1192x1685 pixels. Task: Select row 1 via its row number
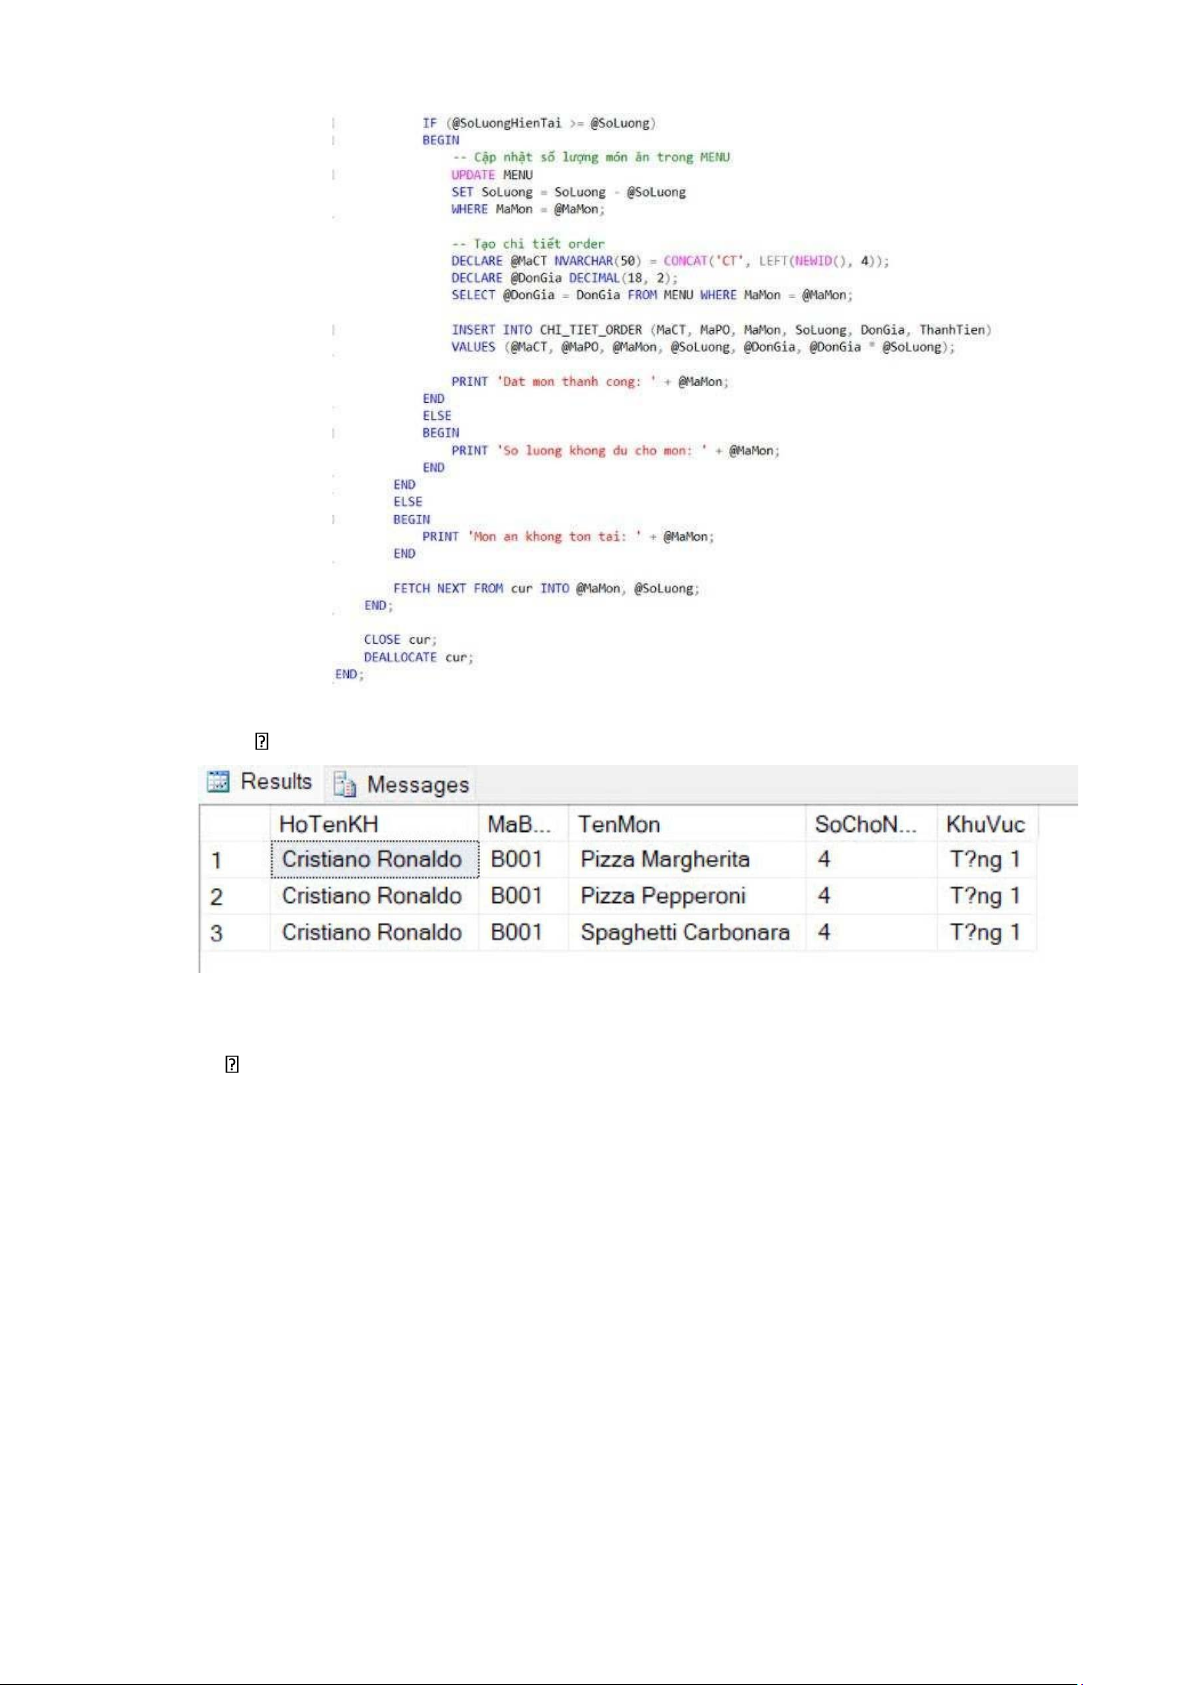(217, 860)
